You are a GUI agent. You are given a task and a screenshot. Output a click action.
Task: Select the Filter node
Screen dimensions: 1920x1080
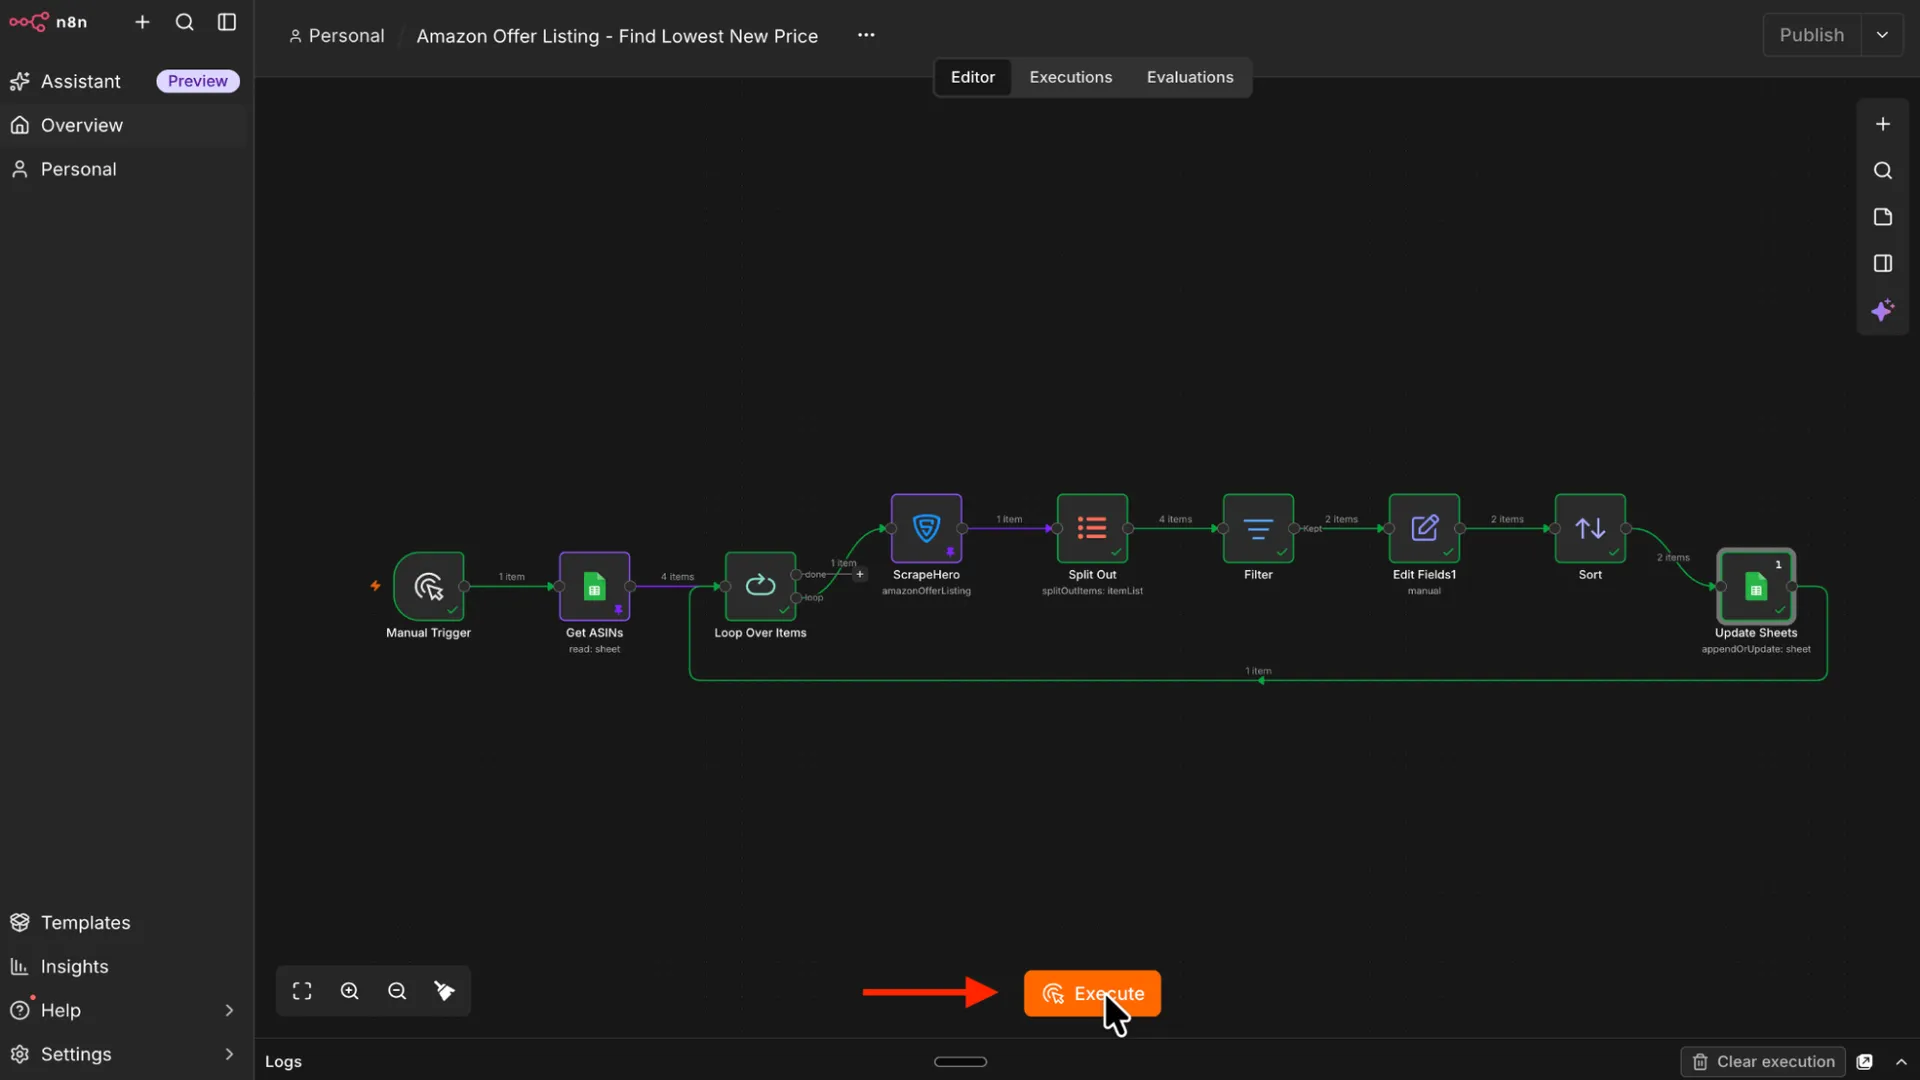point(1258,528)
